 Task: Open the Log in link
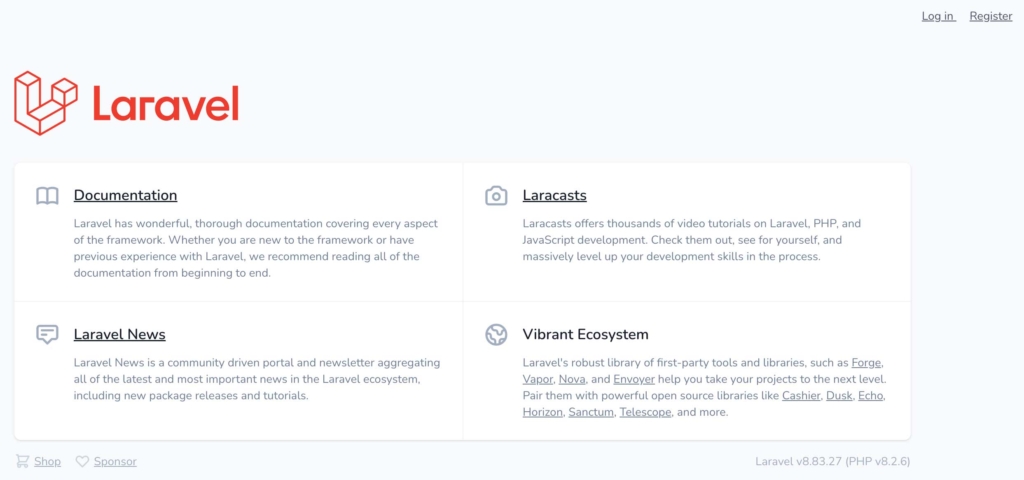click(938, 16)
